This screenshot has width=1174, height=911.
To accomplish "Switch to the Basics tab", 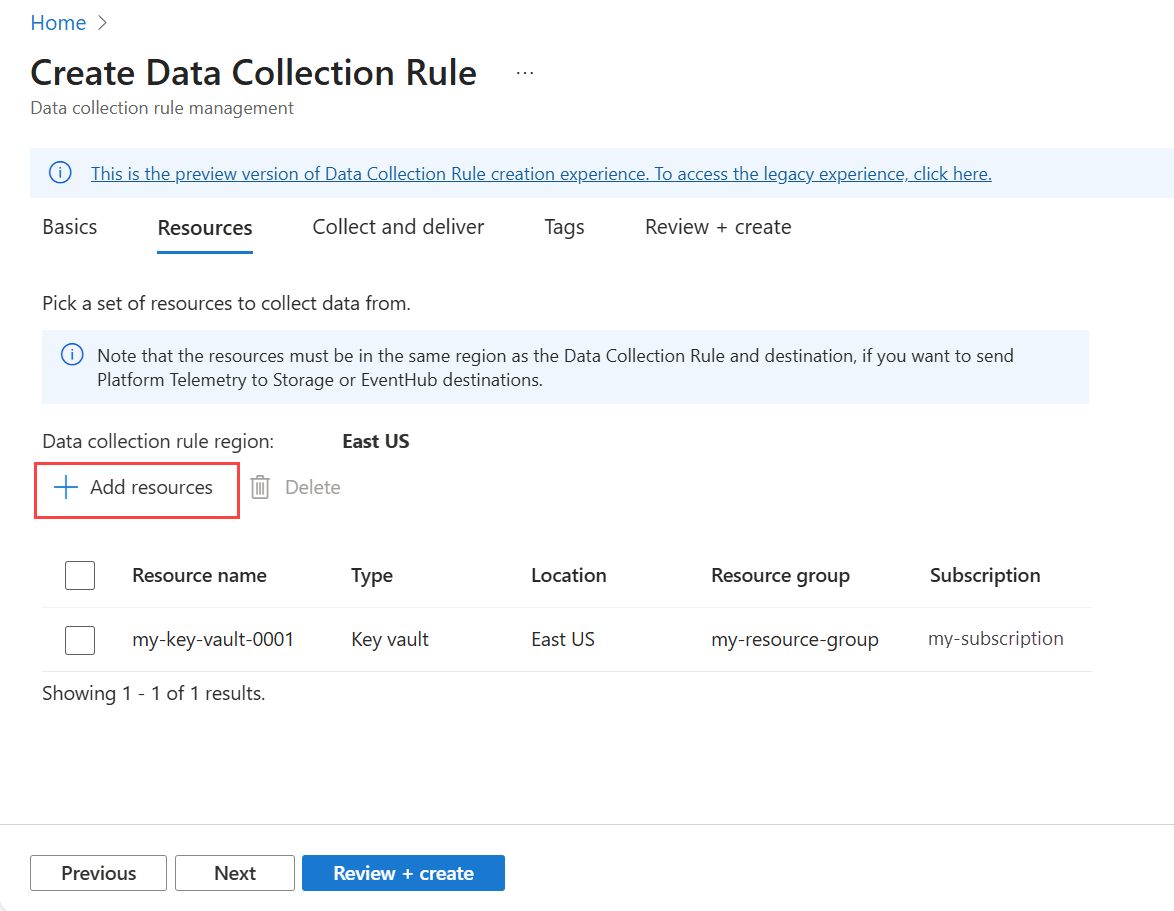I will coord(70,227).
